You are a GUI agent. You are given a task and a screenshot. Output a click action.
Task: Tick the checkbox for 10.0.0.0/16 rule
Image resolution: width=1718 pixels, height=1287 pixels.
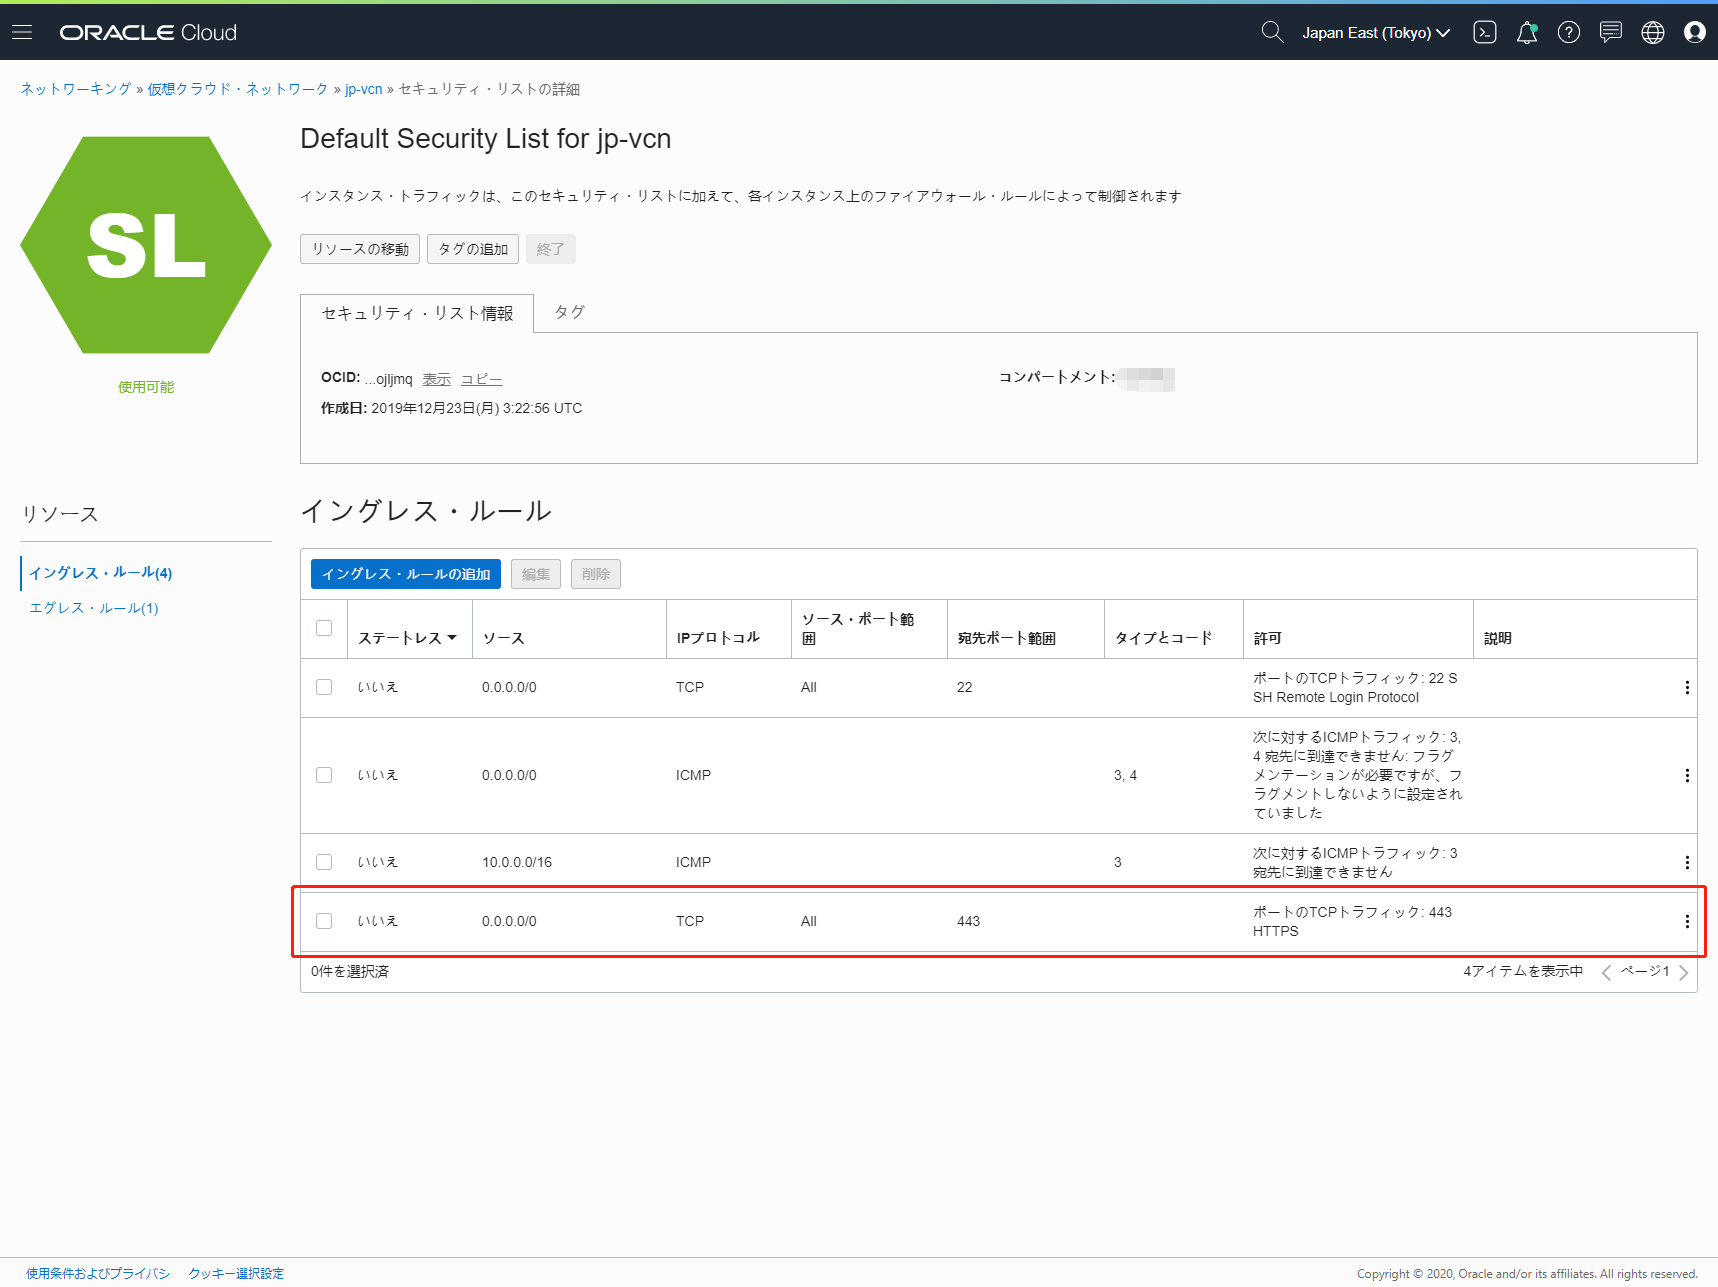[324, 862]
